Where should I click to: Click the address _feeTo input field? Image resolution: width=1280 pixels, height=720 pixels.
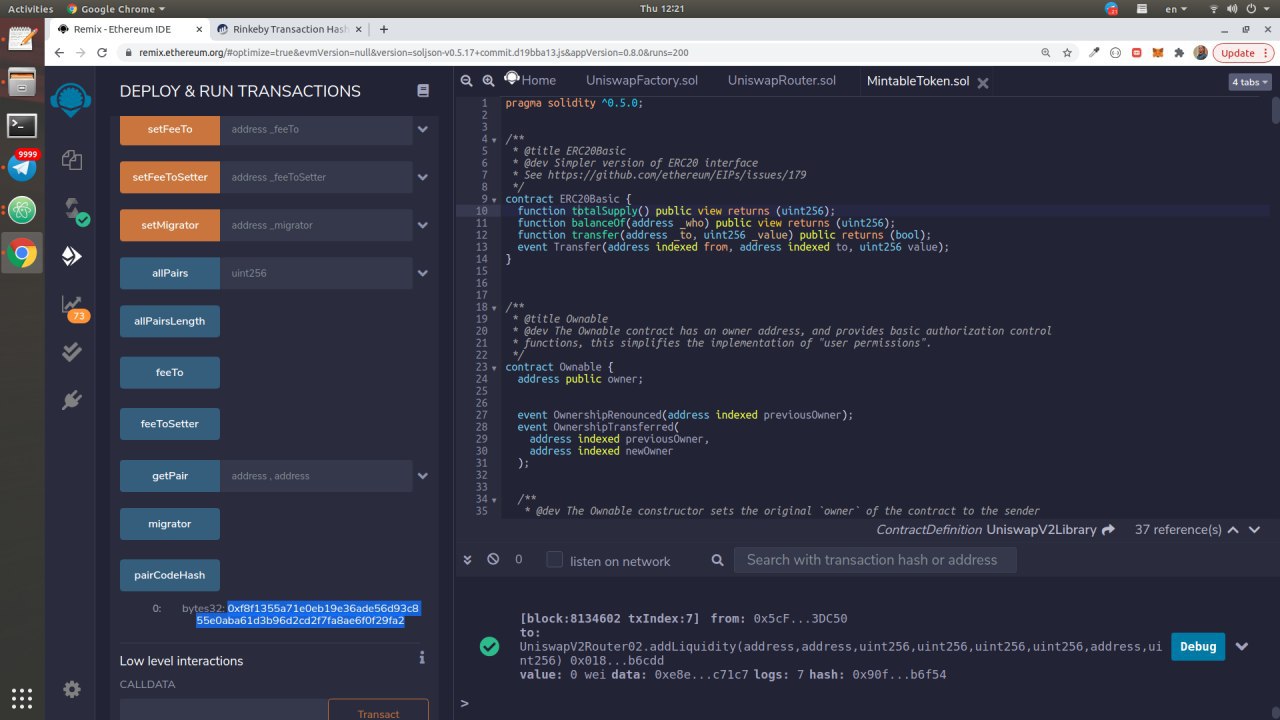coord(316,129)
